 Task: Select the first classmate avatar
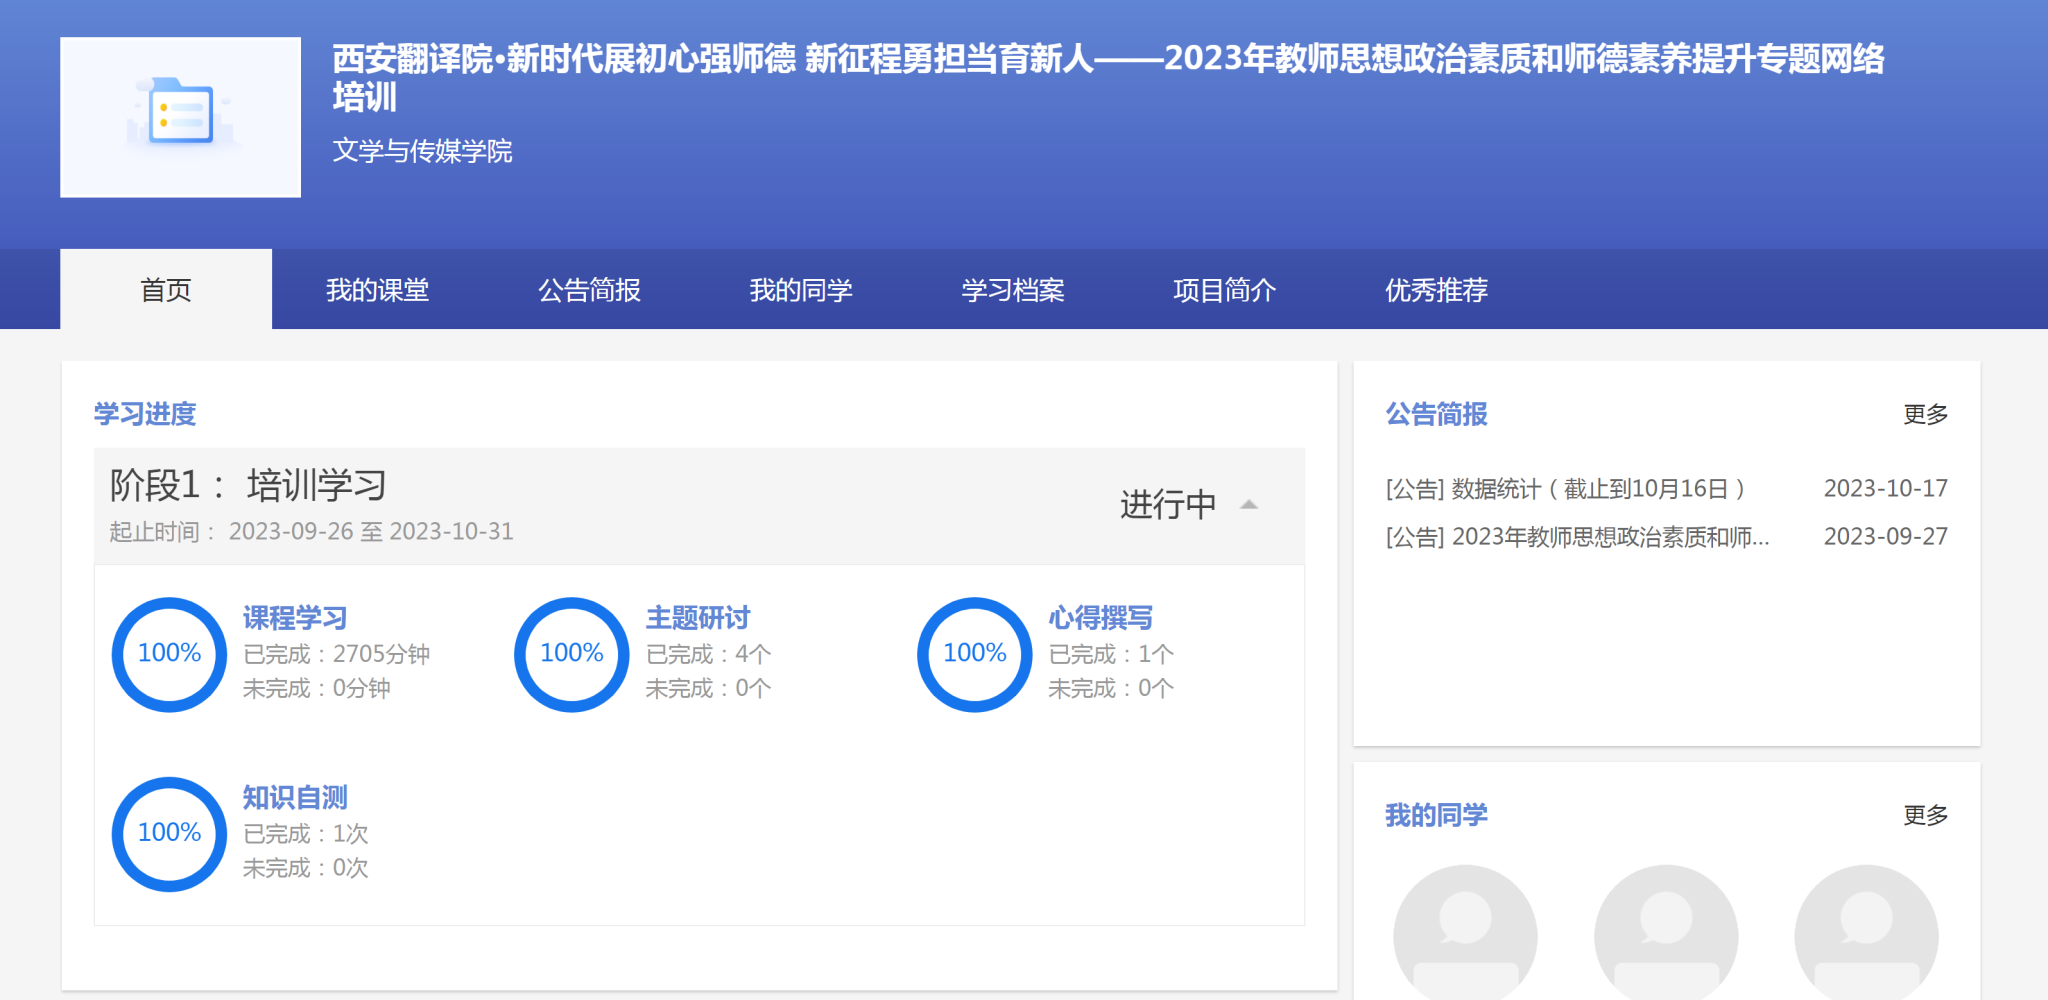(x=1465, y=932)
